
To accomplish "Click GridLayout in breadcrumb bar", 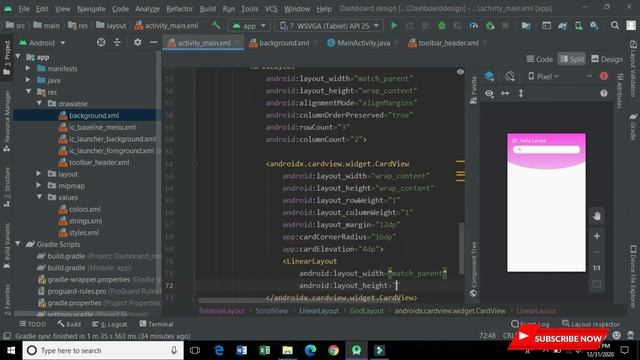I will (x=366, y=311).
